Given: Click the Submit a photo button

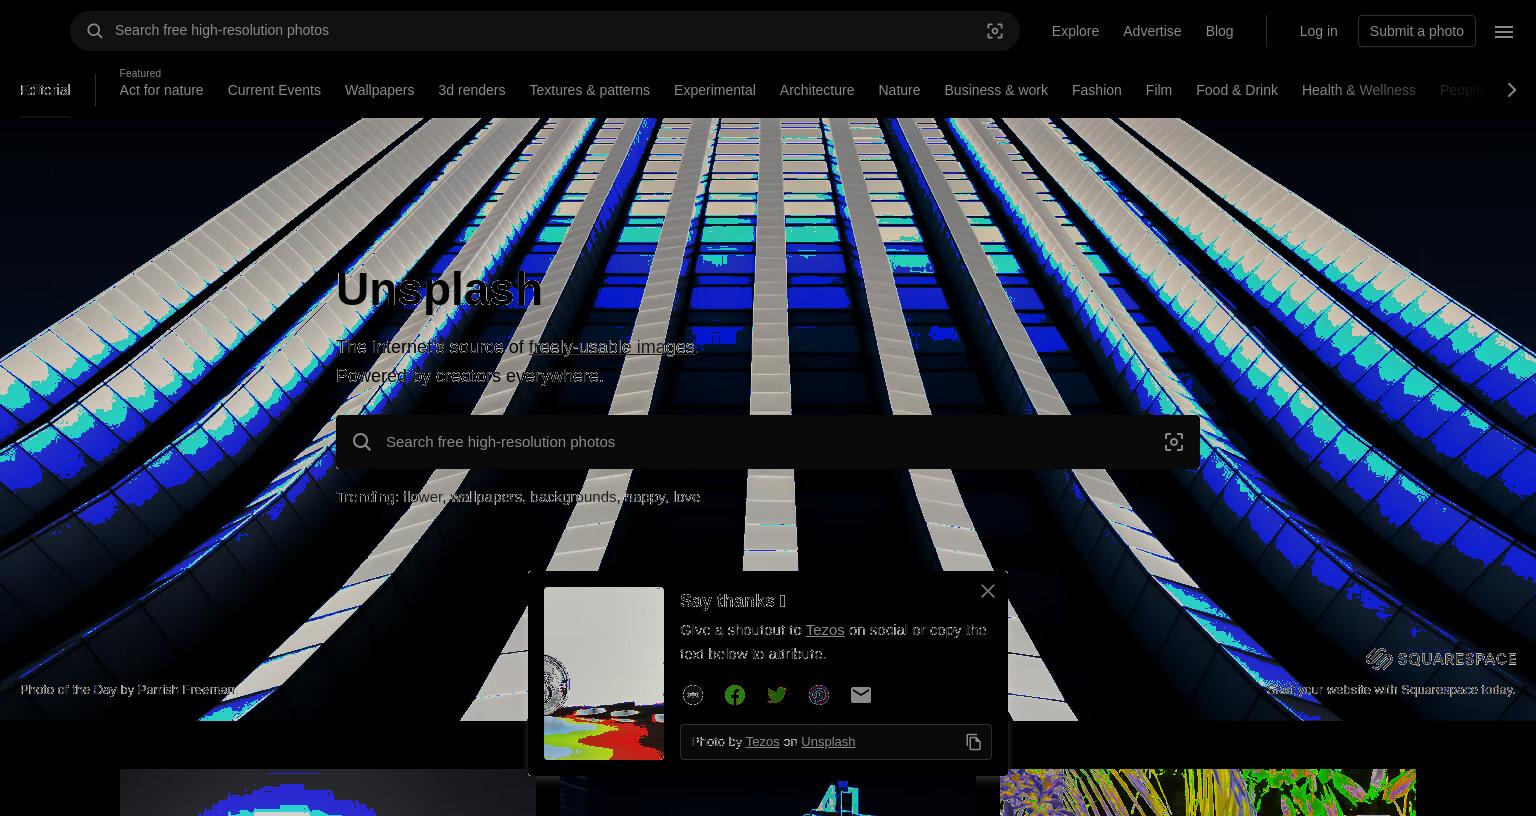Looking at the screenshot, I should pyautogui.click(x=1416, y=31).
